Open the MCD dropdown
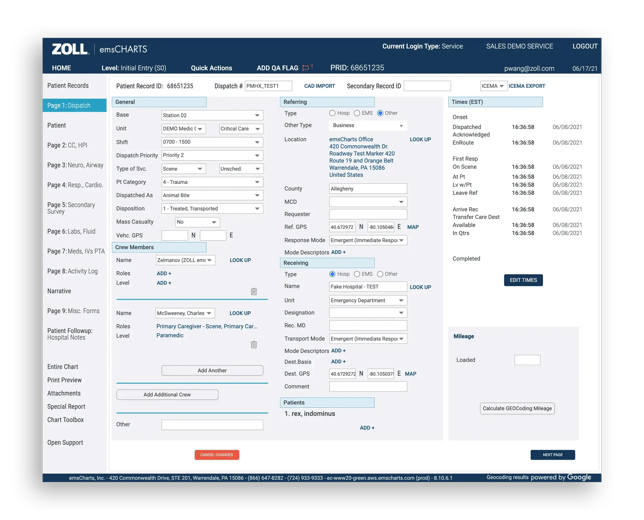This screenshot has height=520, width=644. pyautogui.click(x=368, y=202)
